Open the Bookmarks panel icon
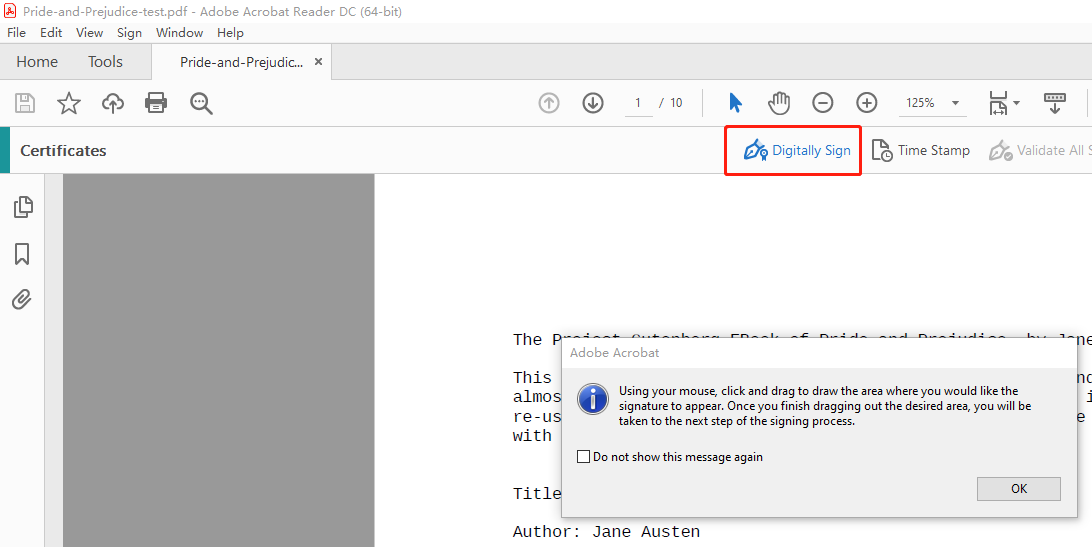 click(x=22, y=254)
